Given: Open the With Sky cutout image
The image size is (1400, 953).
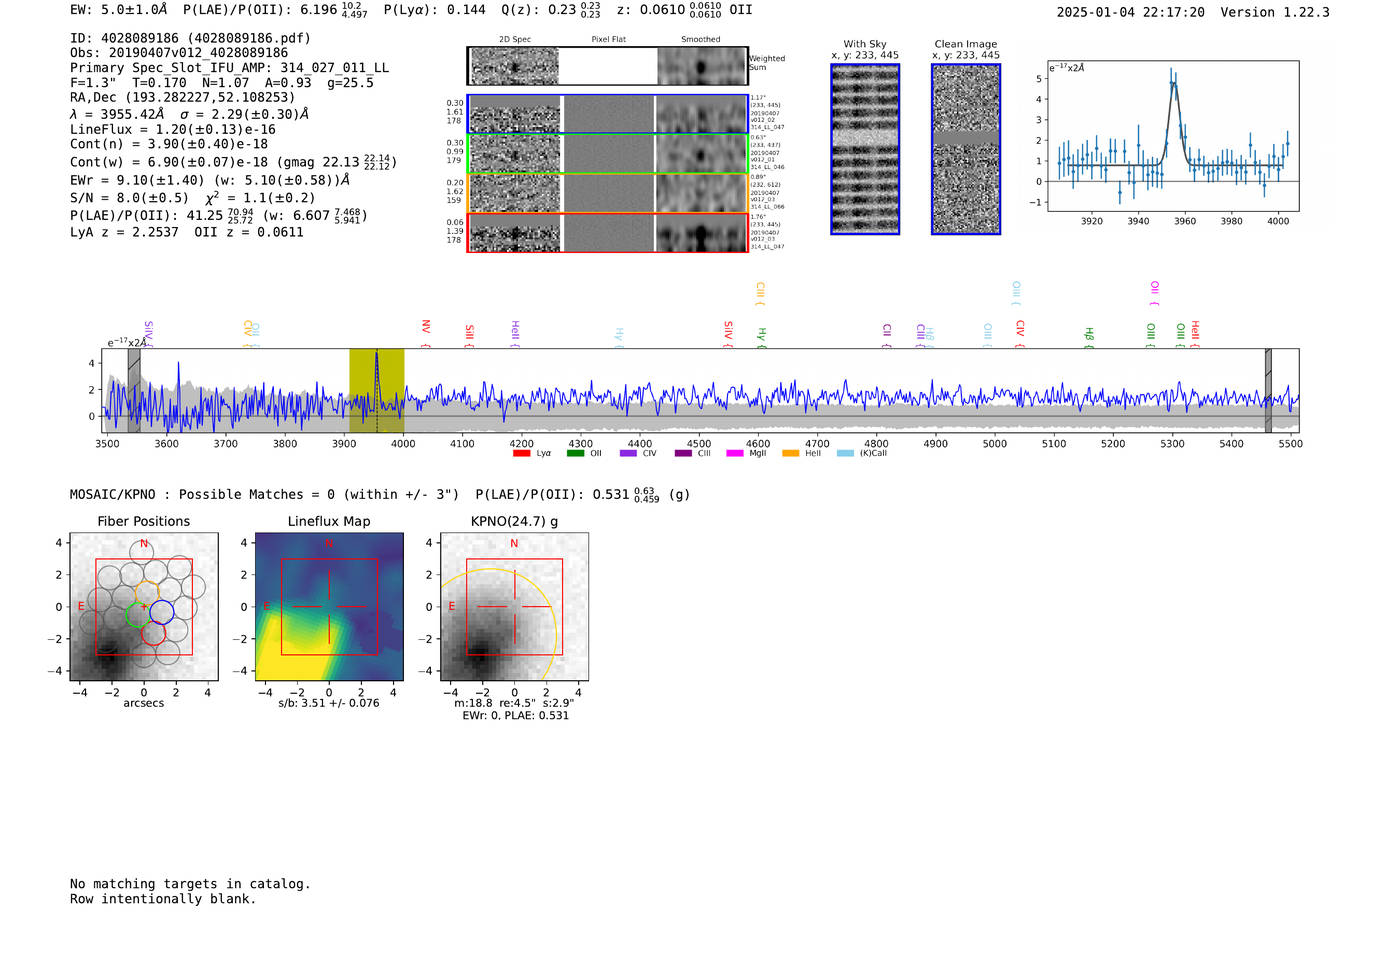Looking at the screenshot, I should pos(865,149).
